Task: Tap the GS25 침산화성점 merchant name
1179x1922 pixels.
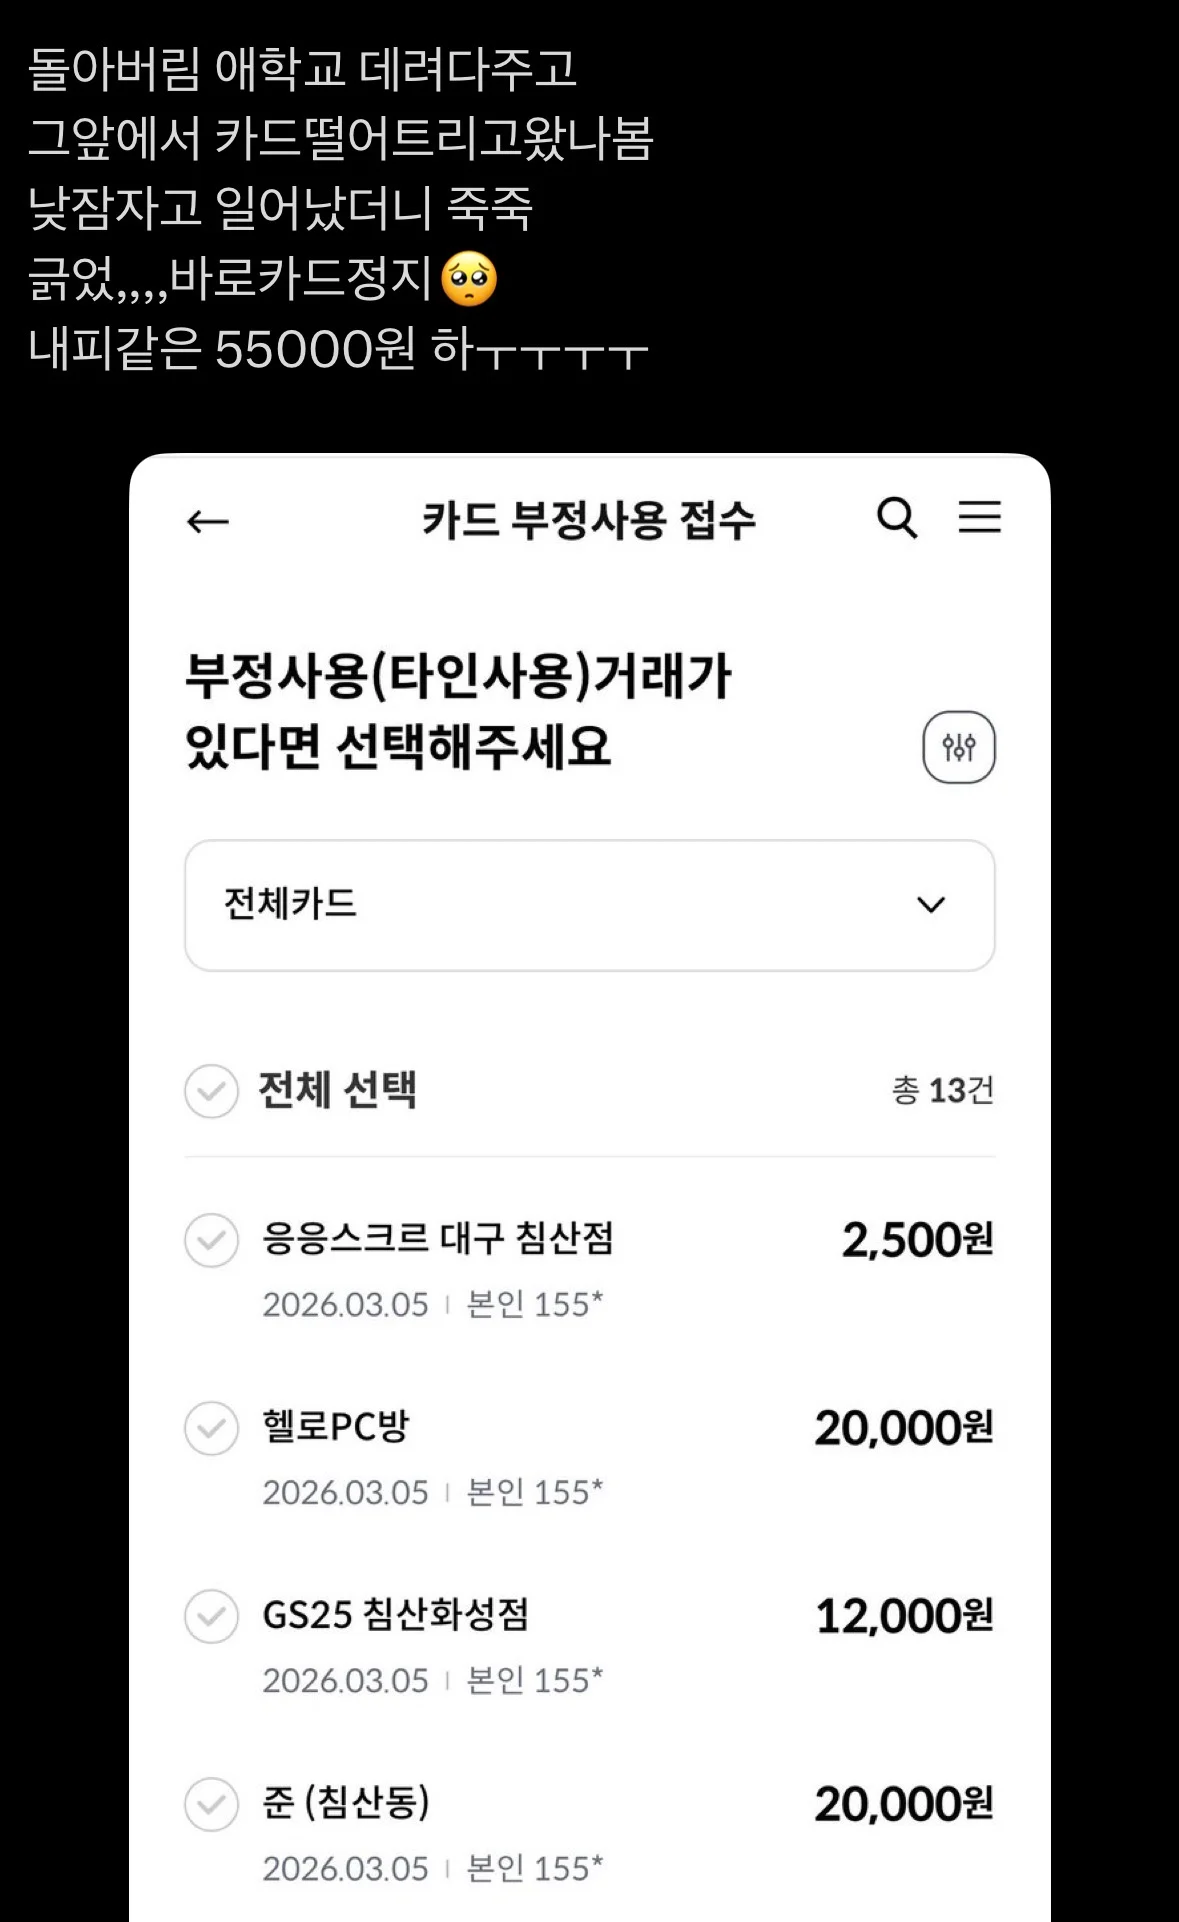Action: point(395,1614)
